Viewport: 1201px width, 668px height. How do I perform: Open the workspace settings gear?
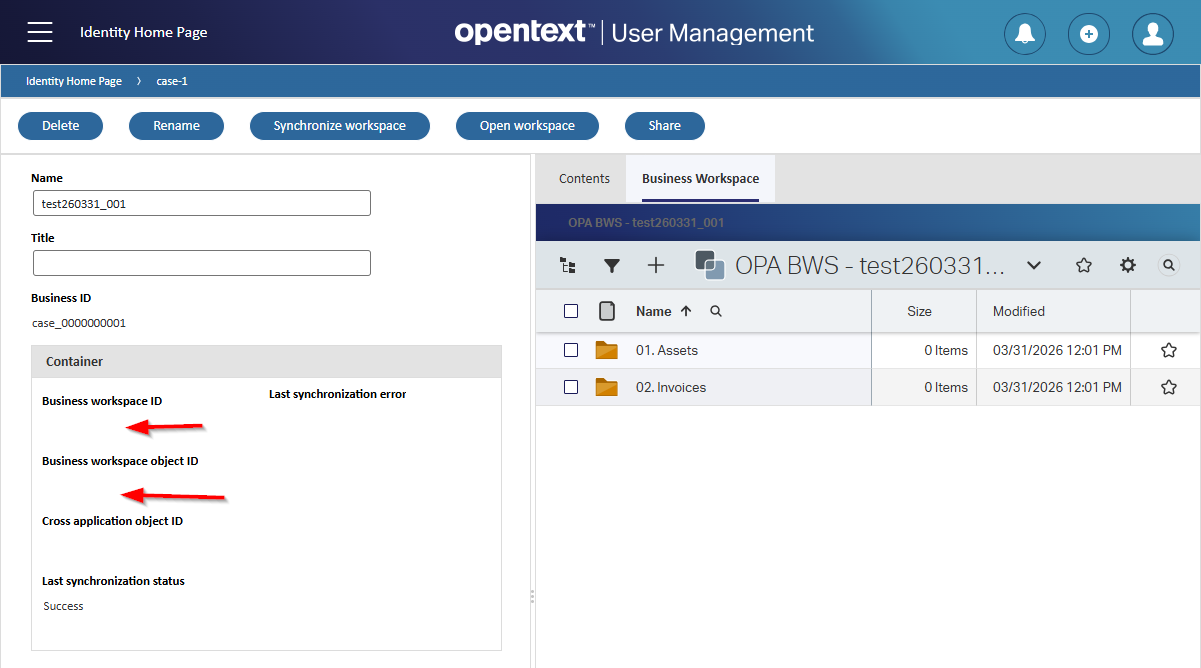point(1128,265)
